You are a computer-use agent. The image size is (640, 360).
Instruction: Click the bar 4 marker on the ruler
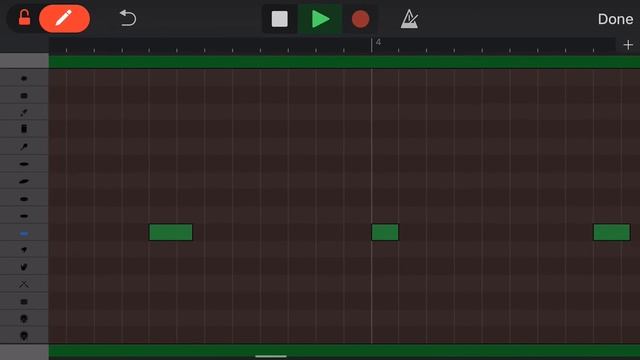pyautogui.click(x=378, y=42)
